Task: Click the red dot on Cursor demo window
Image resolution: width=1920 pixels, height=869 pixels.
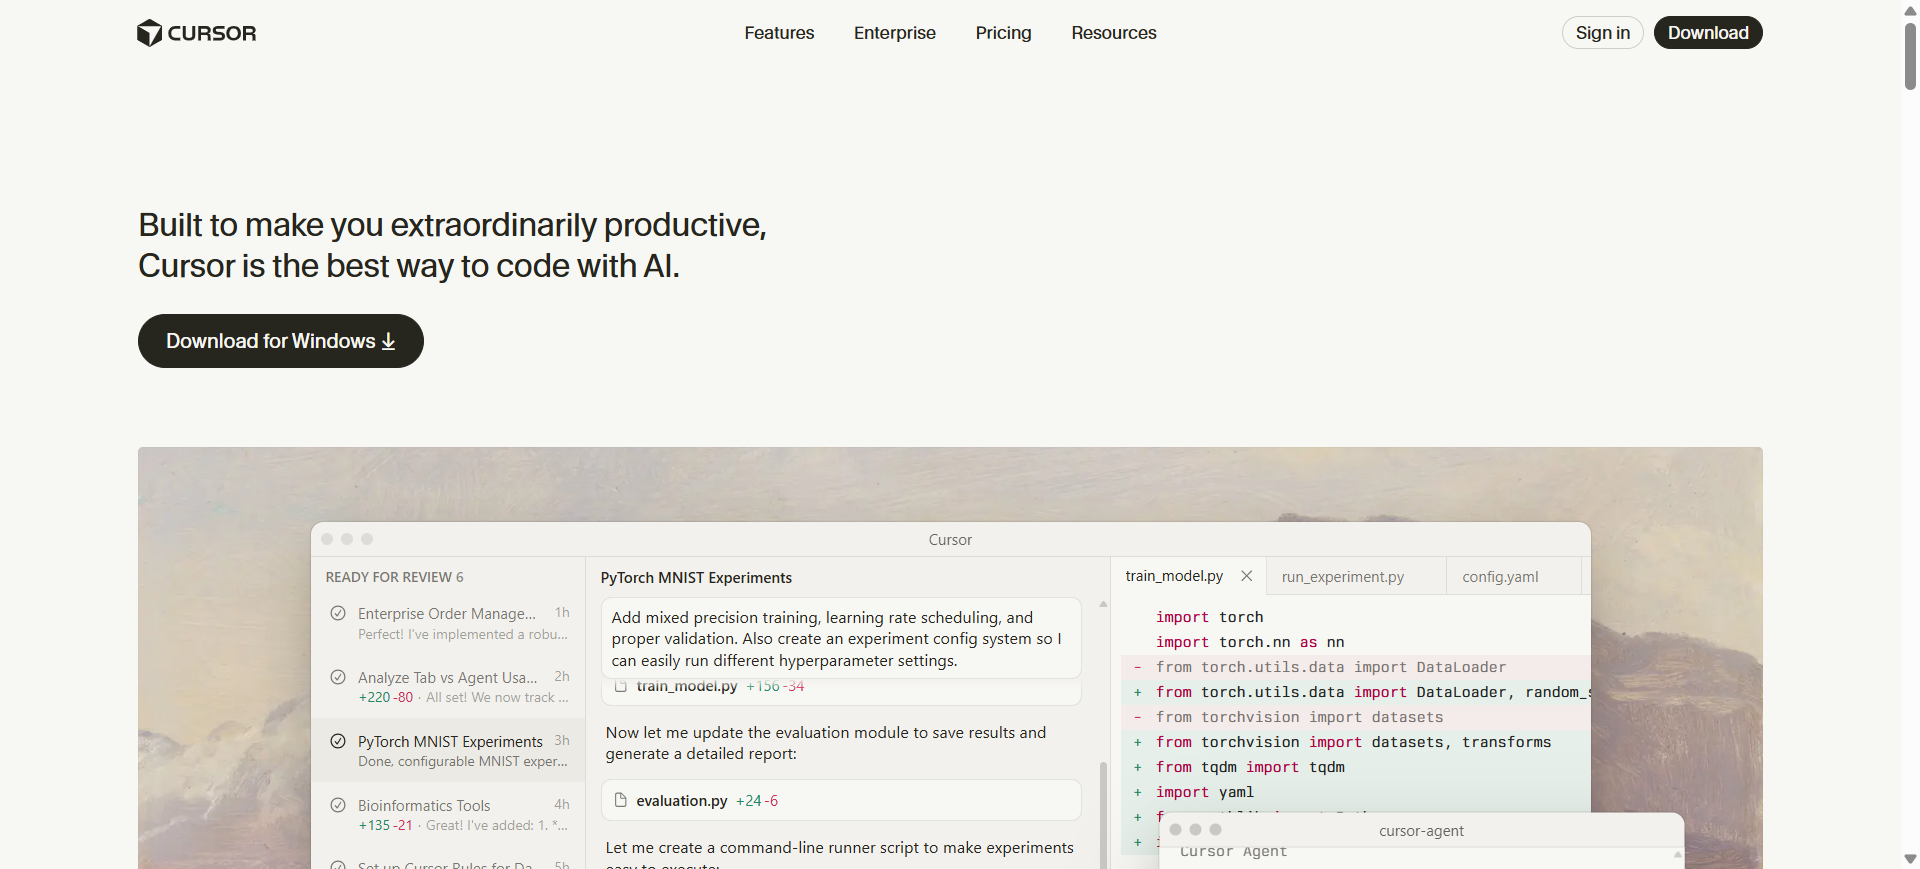Action: 327,539
